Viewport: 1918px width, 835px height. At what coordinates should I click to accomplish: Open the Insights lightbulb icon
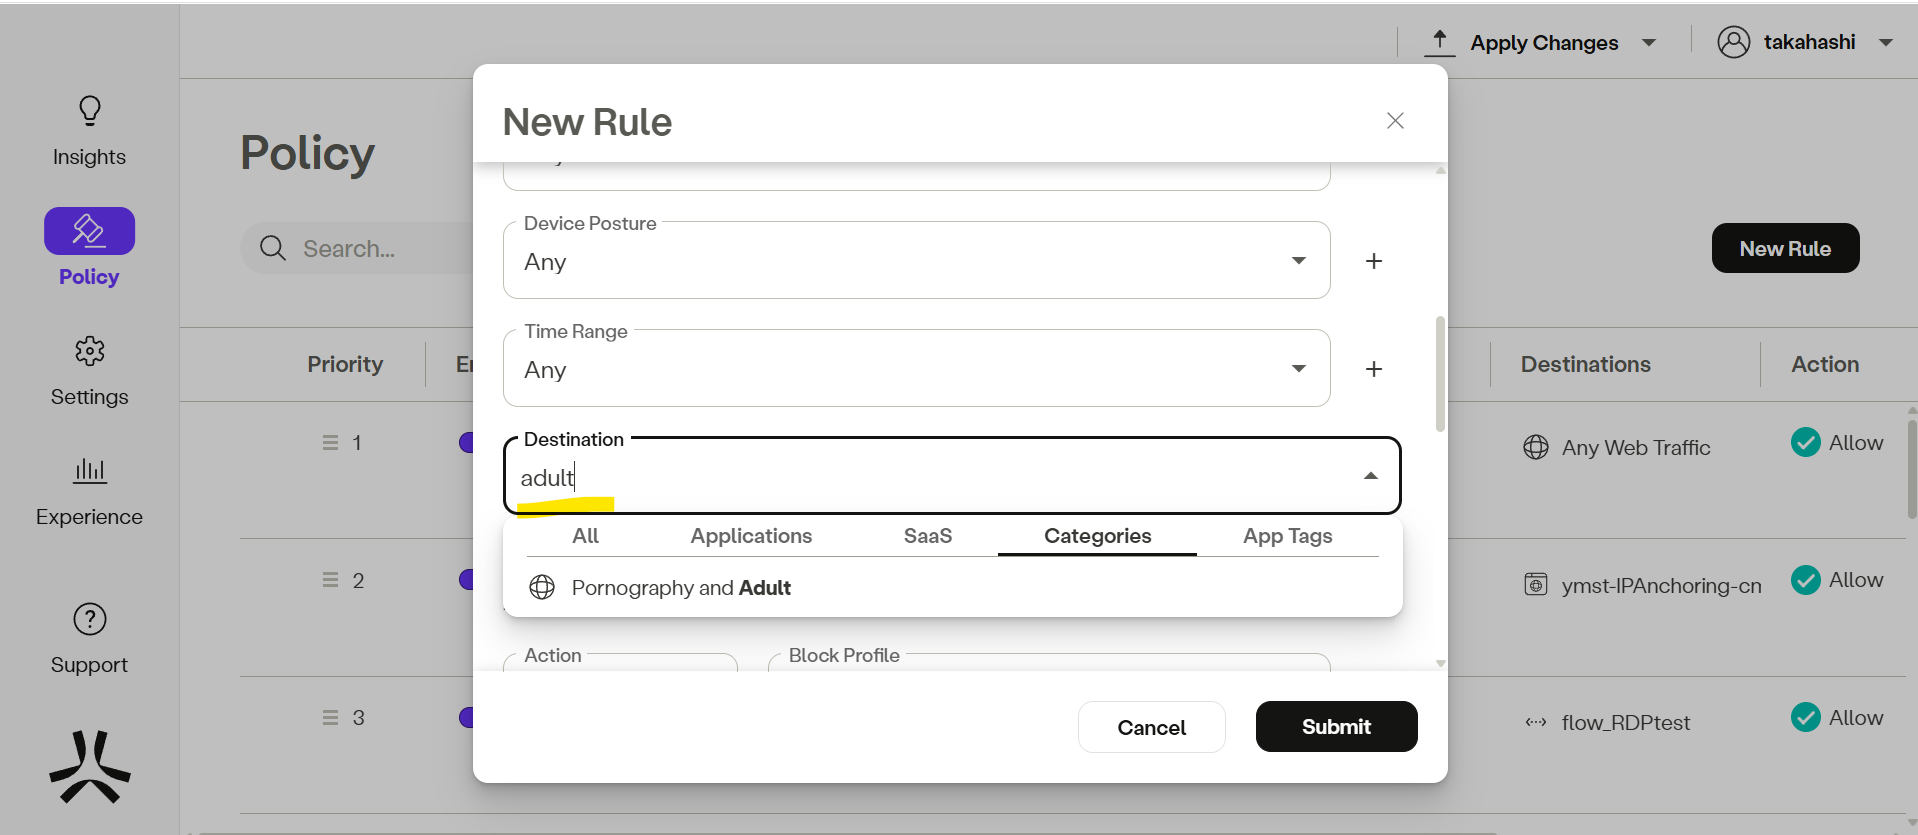click(89, 111)
